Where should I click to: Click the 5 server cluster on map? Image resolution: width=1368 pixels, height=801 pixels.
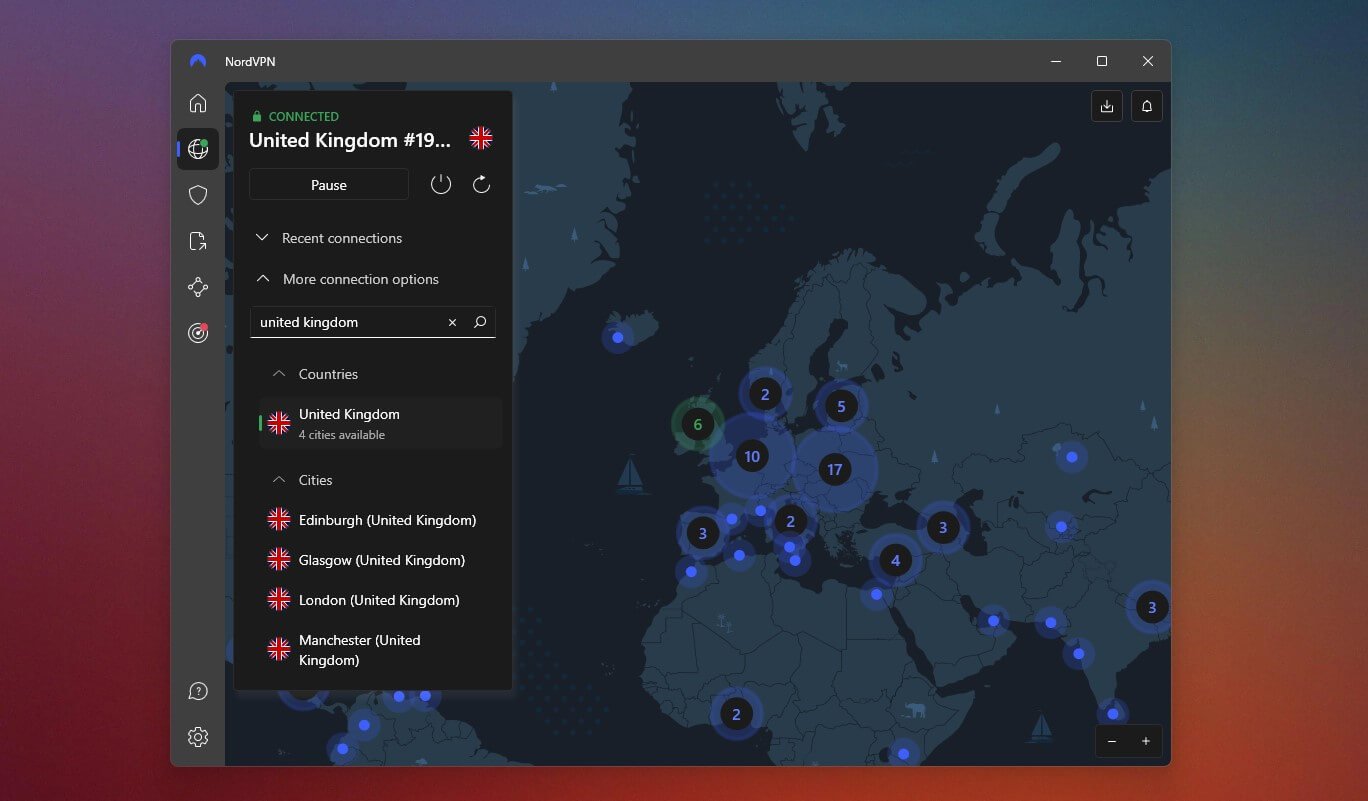click(x=841, y=406)
